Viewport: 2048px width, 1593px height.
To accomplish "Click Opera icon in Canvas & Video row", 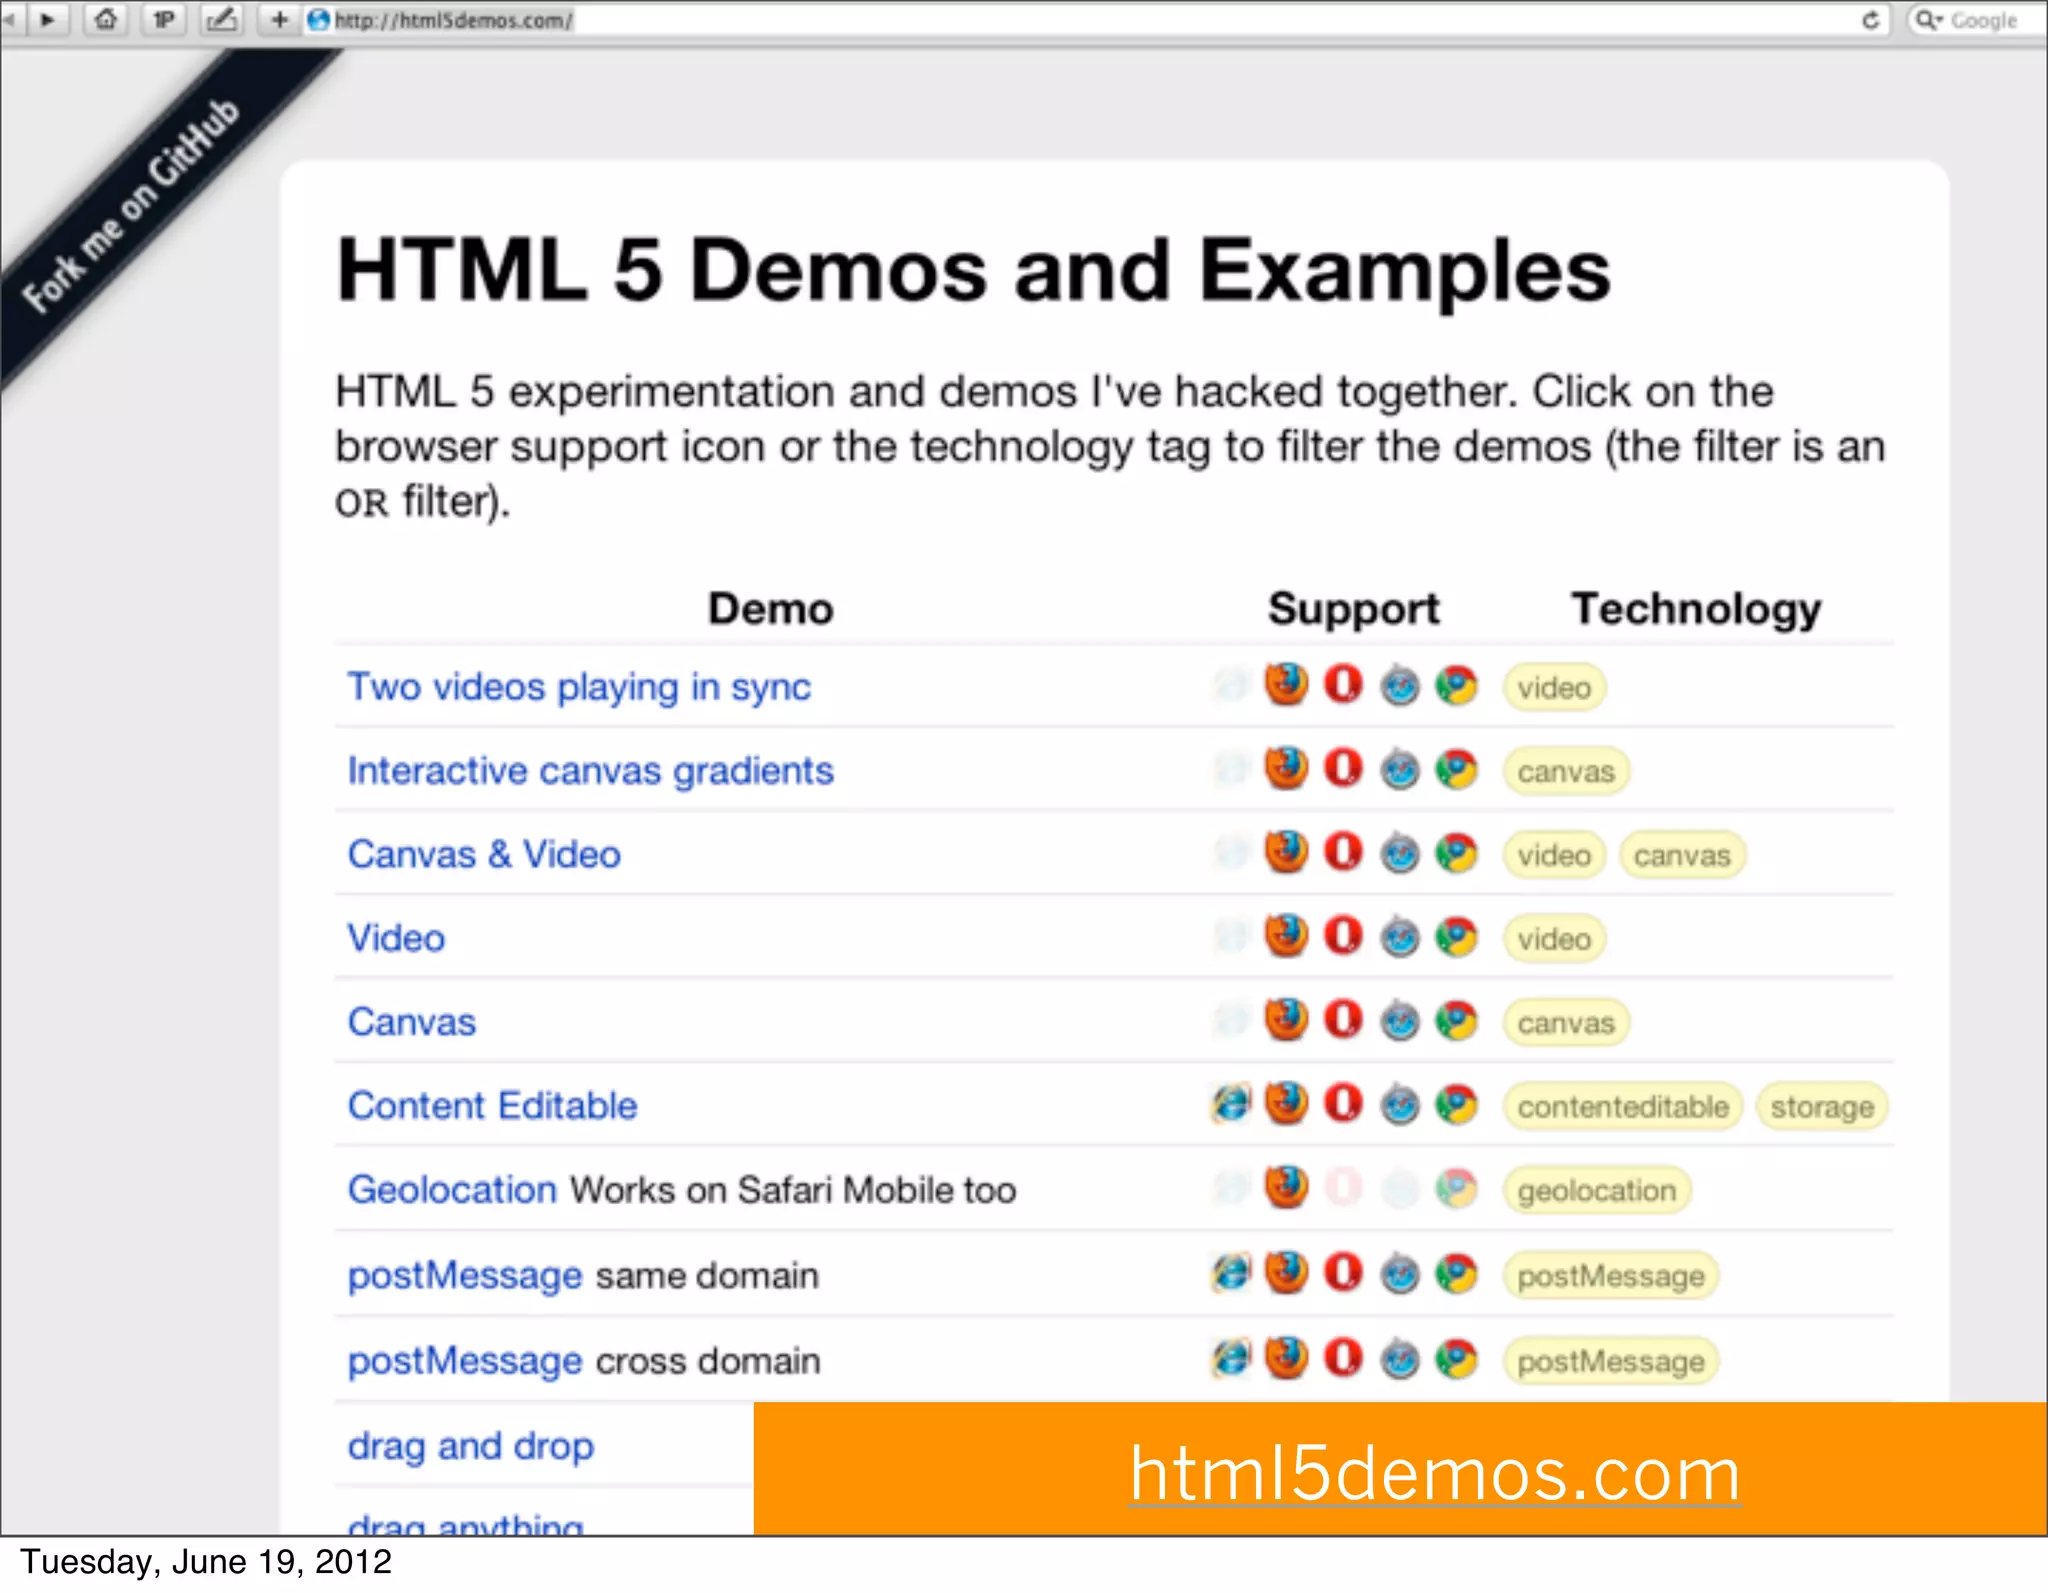I will pyautogui.click(x=1343, y=853).
